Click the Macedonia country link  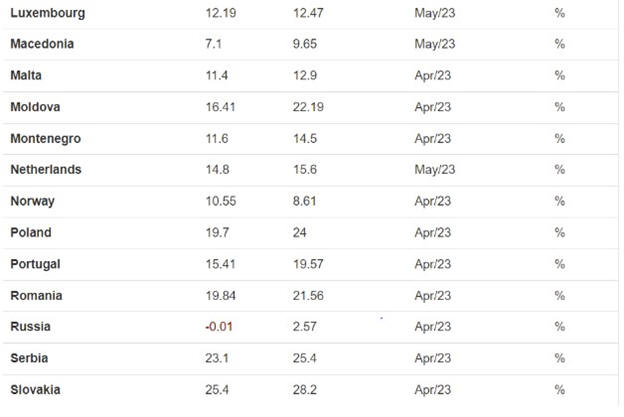(42, 44)
